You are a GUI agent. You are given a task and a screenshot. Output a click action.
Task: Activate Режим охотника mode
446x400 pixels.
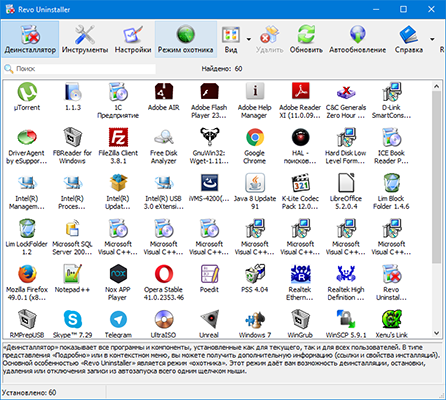(186, 39)
